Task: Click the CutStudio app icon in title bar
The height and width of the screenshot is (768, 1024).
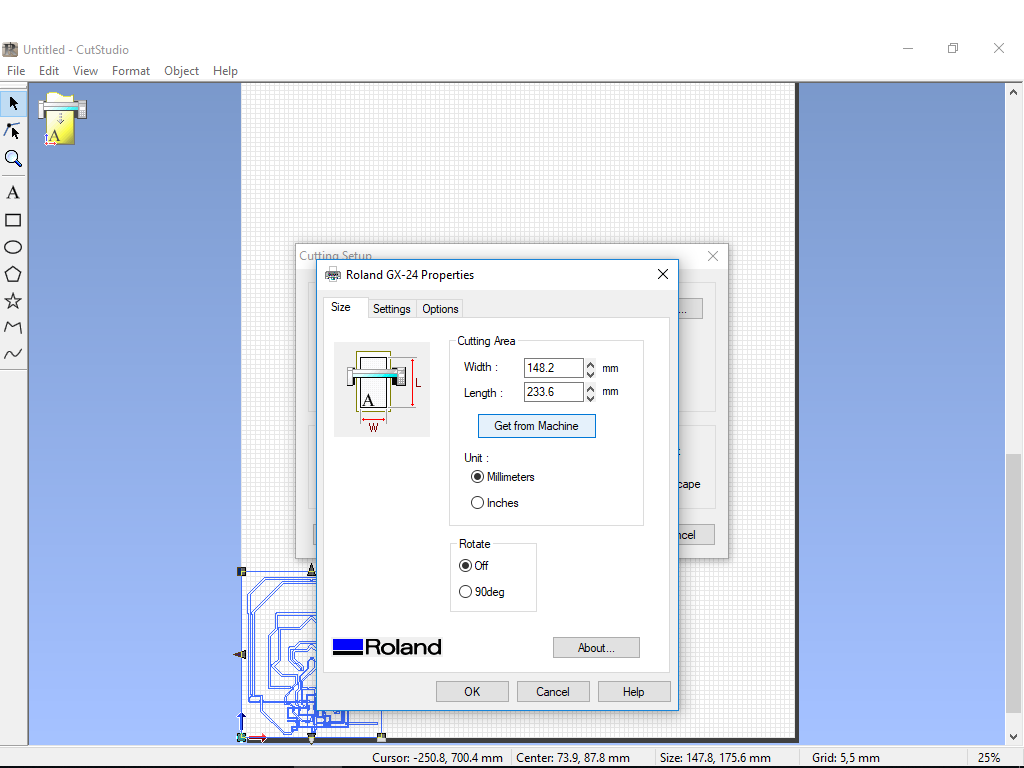Action: 10,50
